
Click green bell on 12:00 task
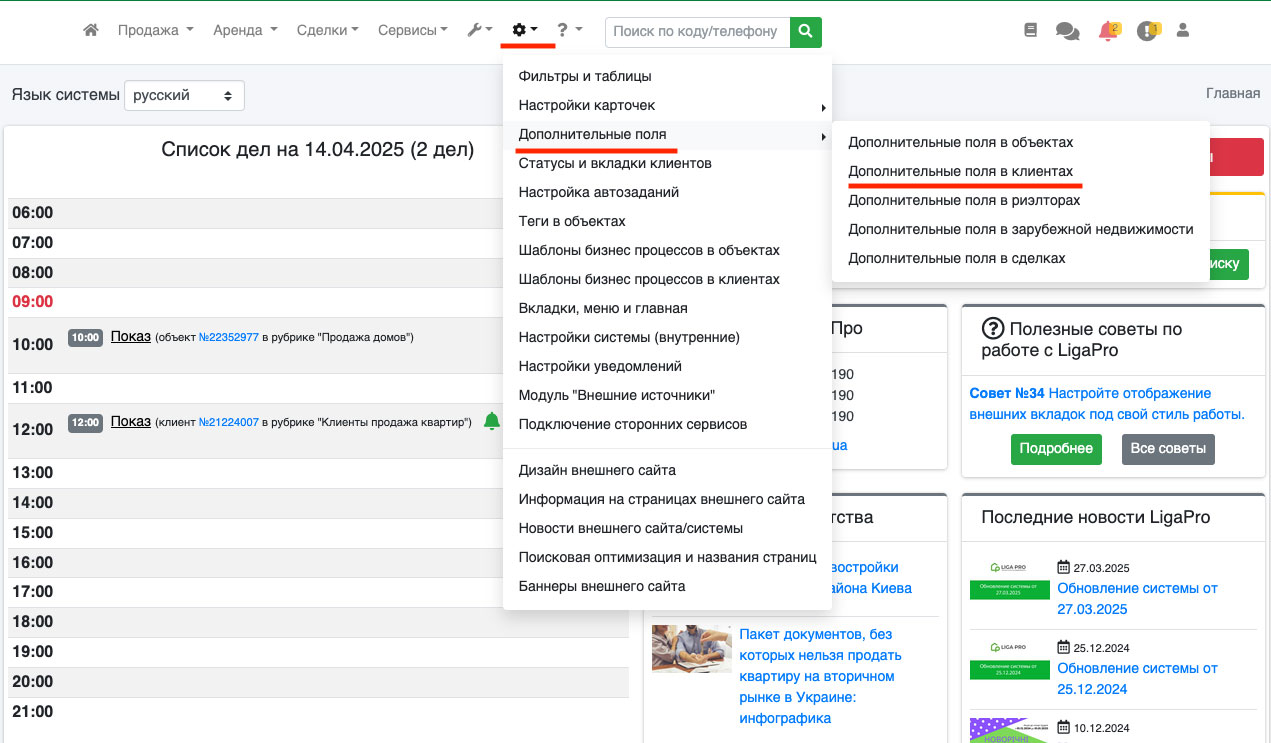coord(491,421)
